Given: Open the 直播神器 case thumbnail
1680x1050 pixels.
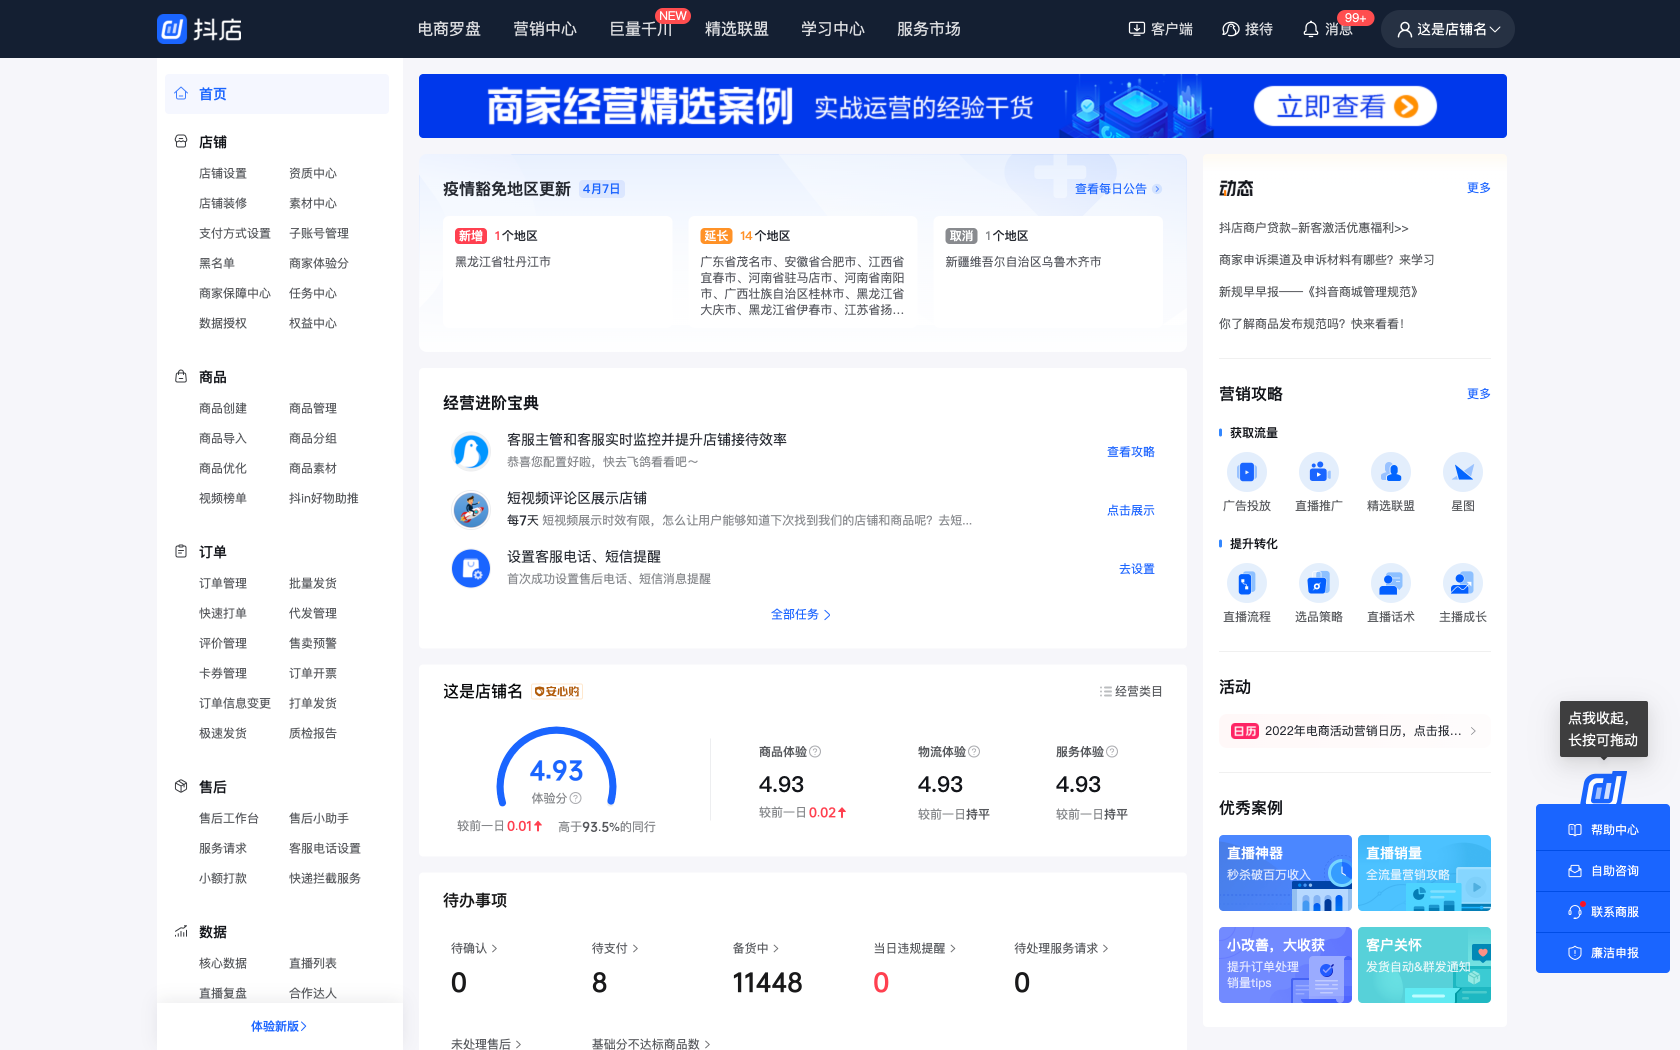Looking at the screenshot, I should click(1285, 873).
